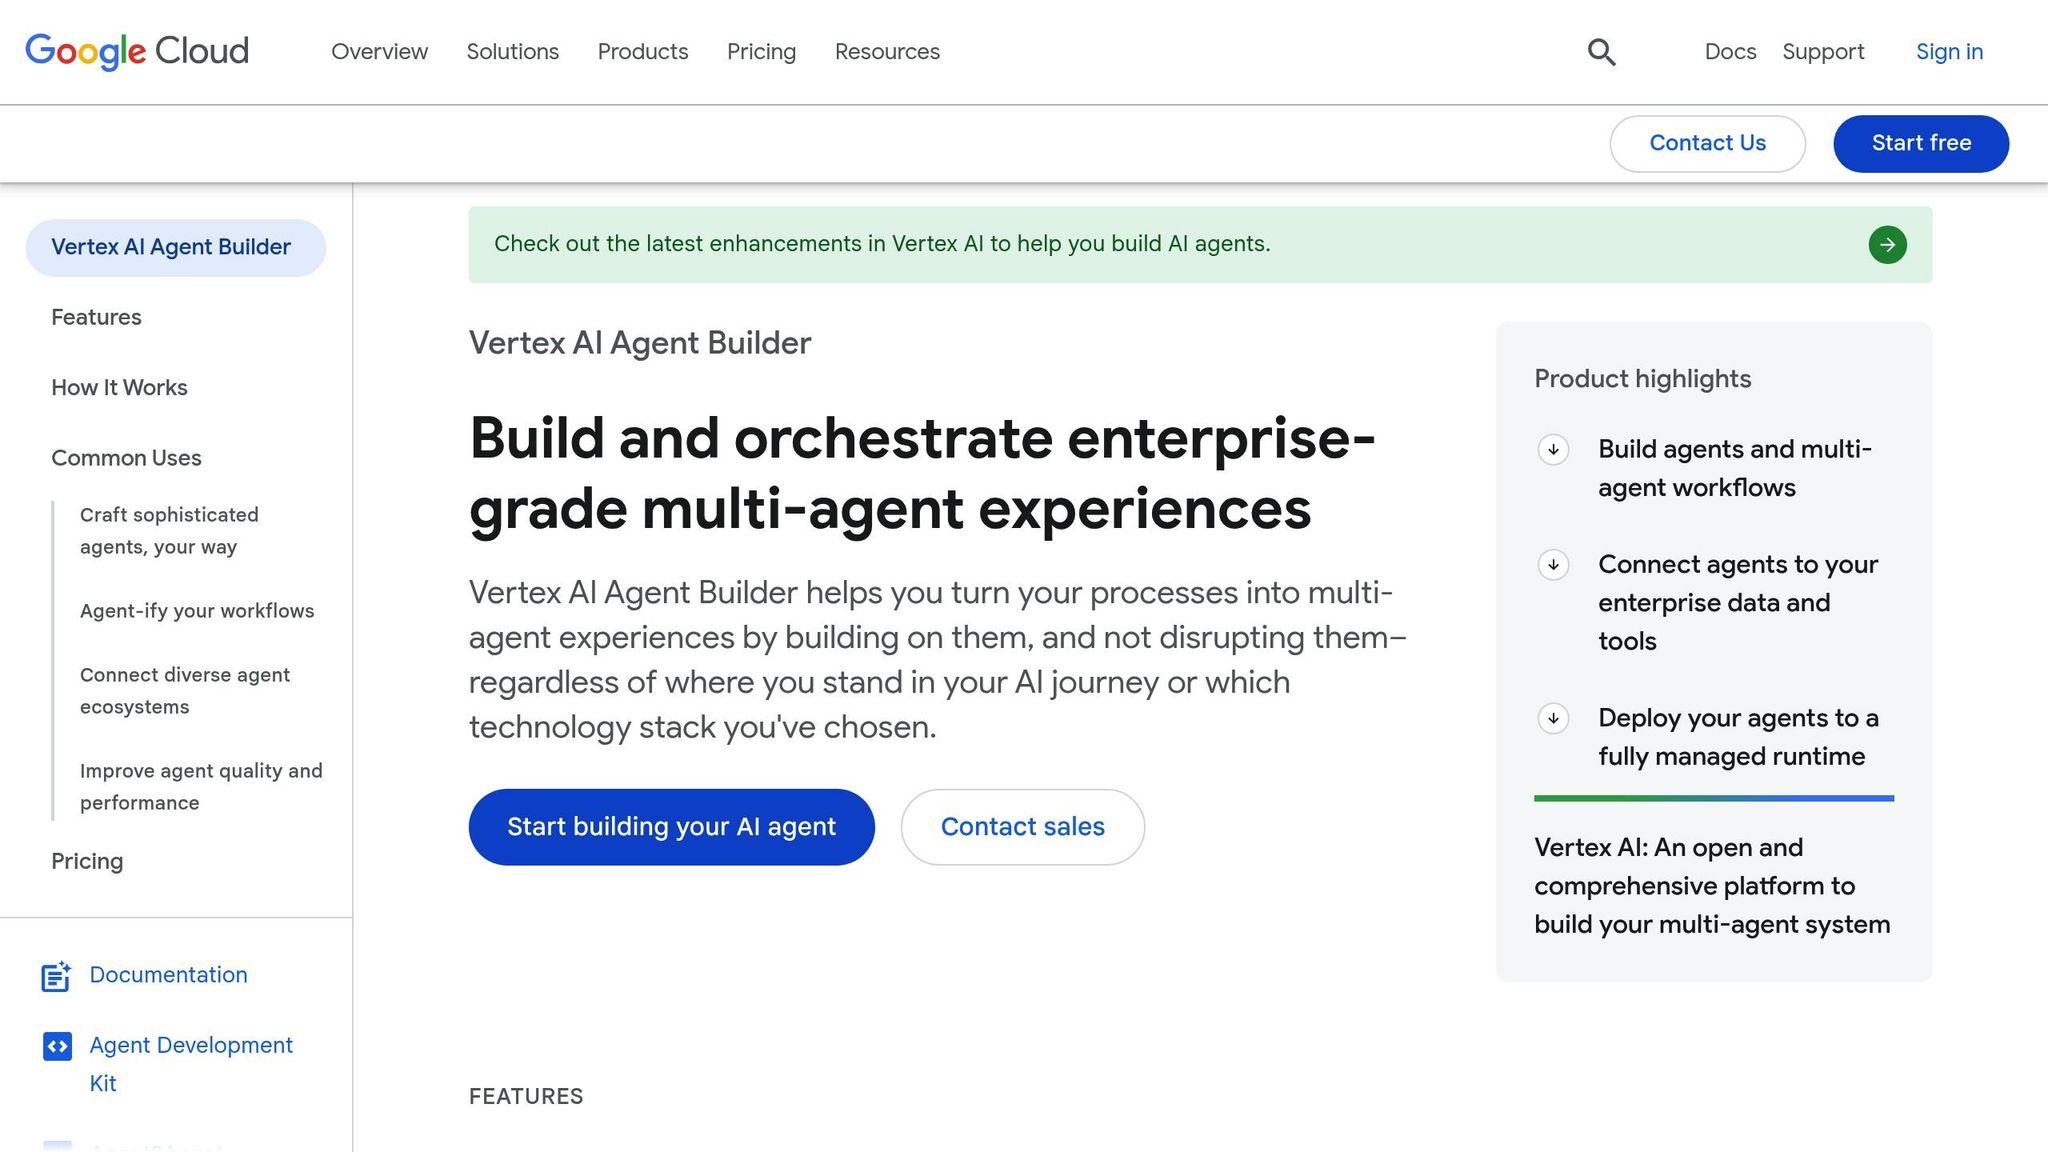Select 'Build agents and multi-agent workflows' highlight
Image resolution: width=2048 pixels, height=1152 pixels.
pos(1735,468)
